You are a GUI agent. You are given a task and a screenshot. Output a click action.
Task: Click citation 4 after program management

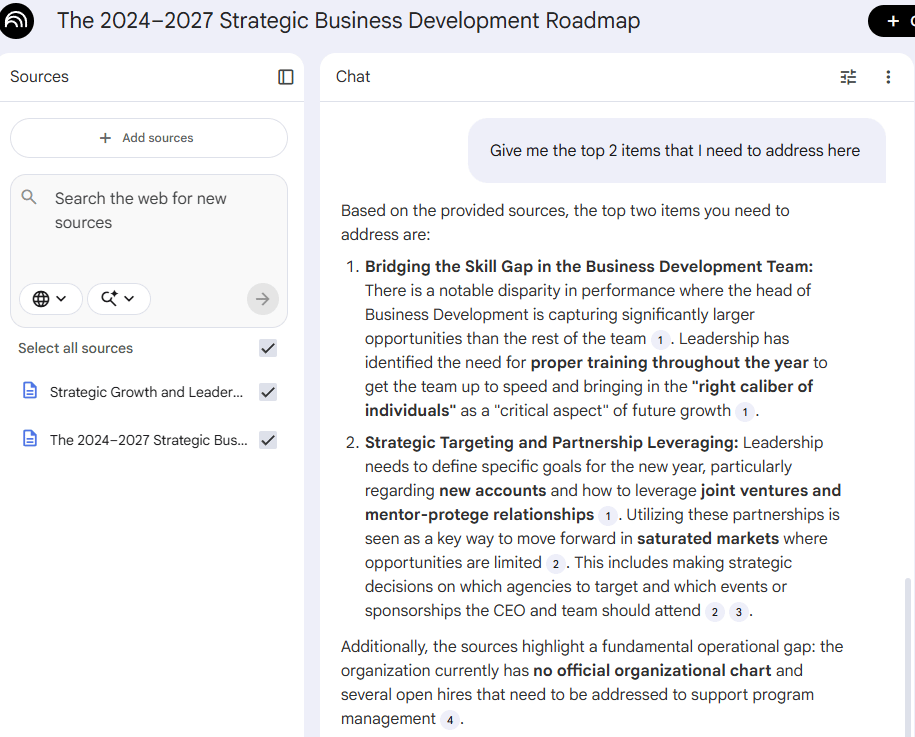[450, 719]
